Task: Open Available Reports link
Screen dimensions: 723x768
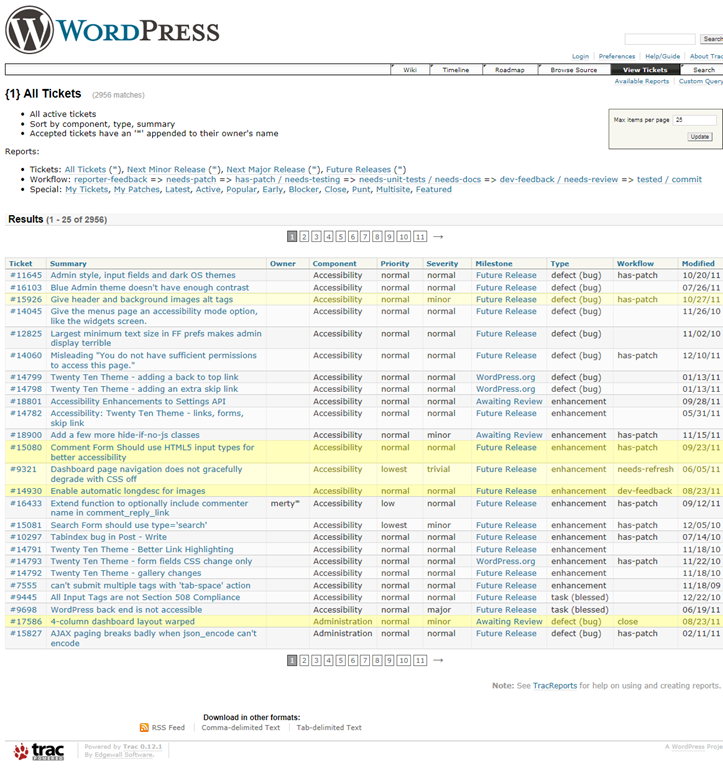Action: [642, 81]
